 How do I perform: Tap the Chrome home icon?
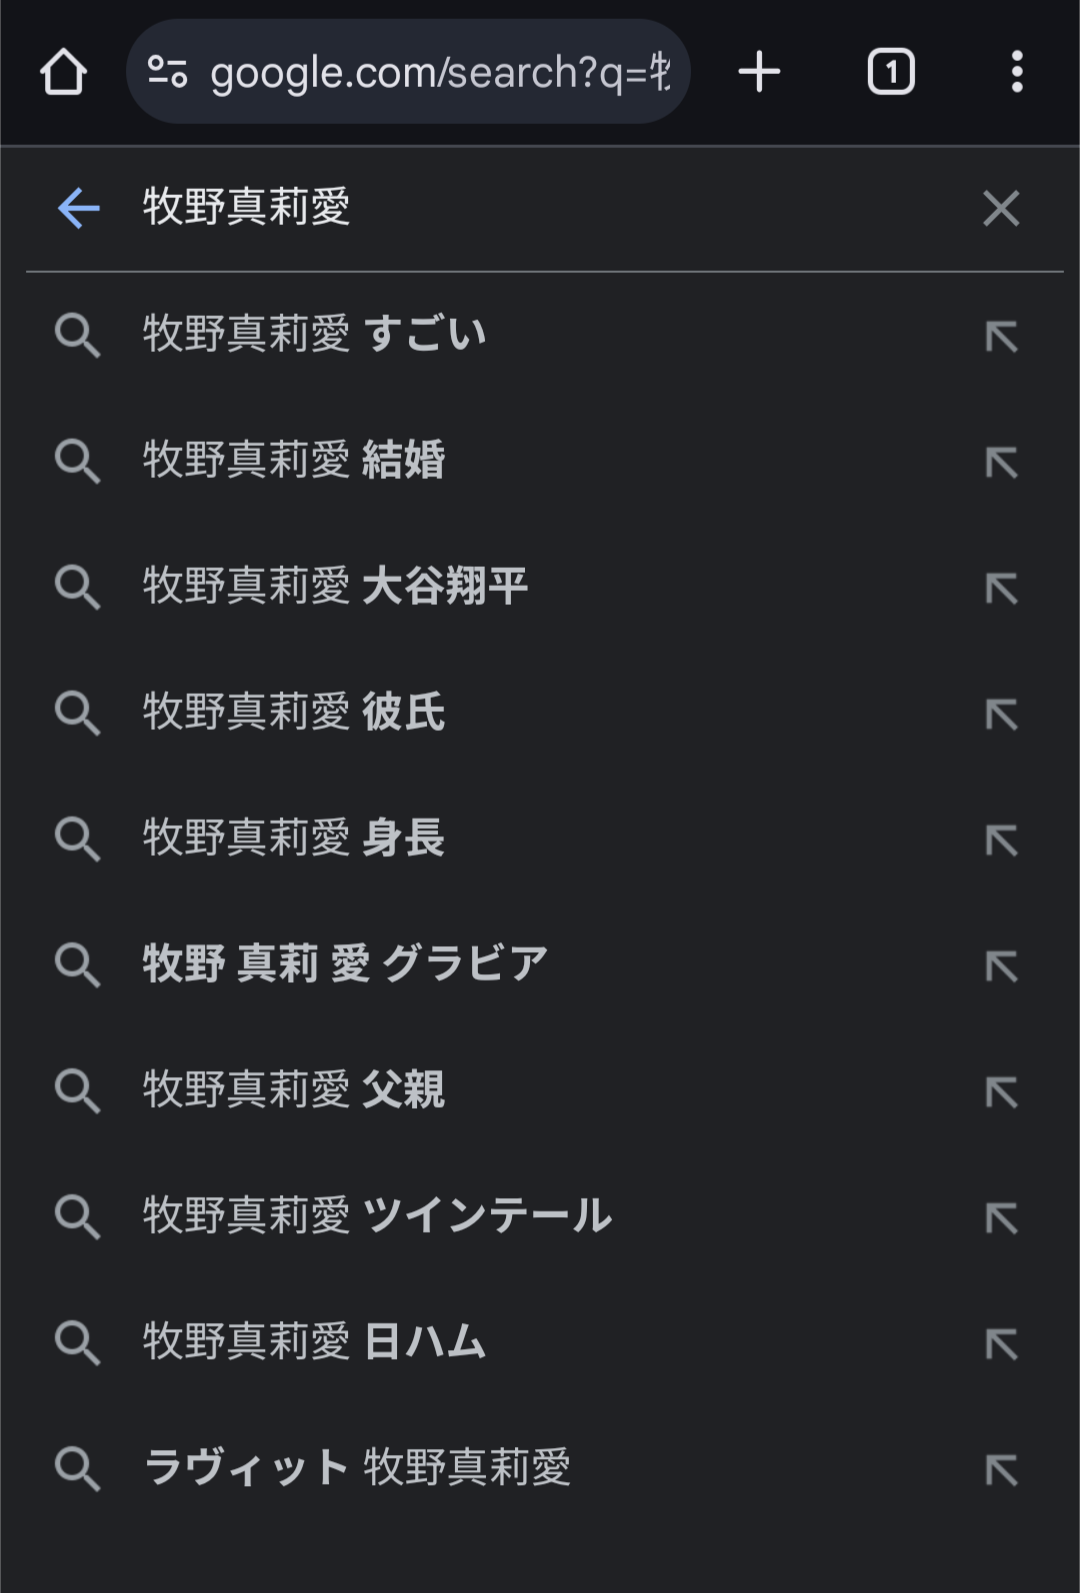[x=63, y=72]
